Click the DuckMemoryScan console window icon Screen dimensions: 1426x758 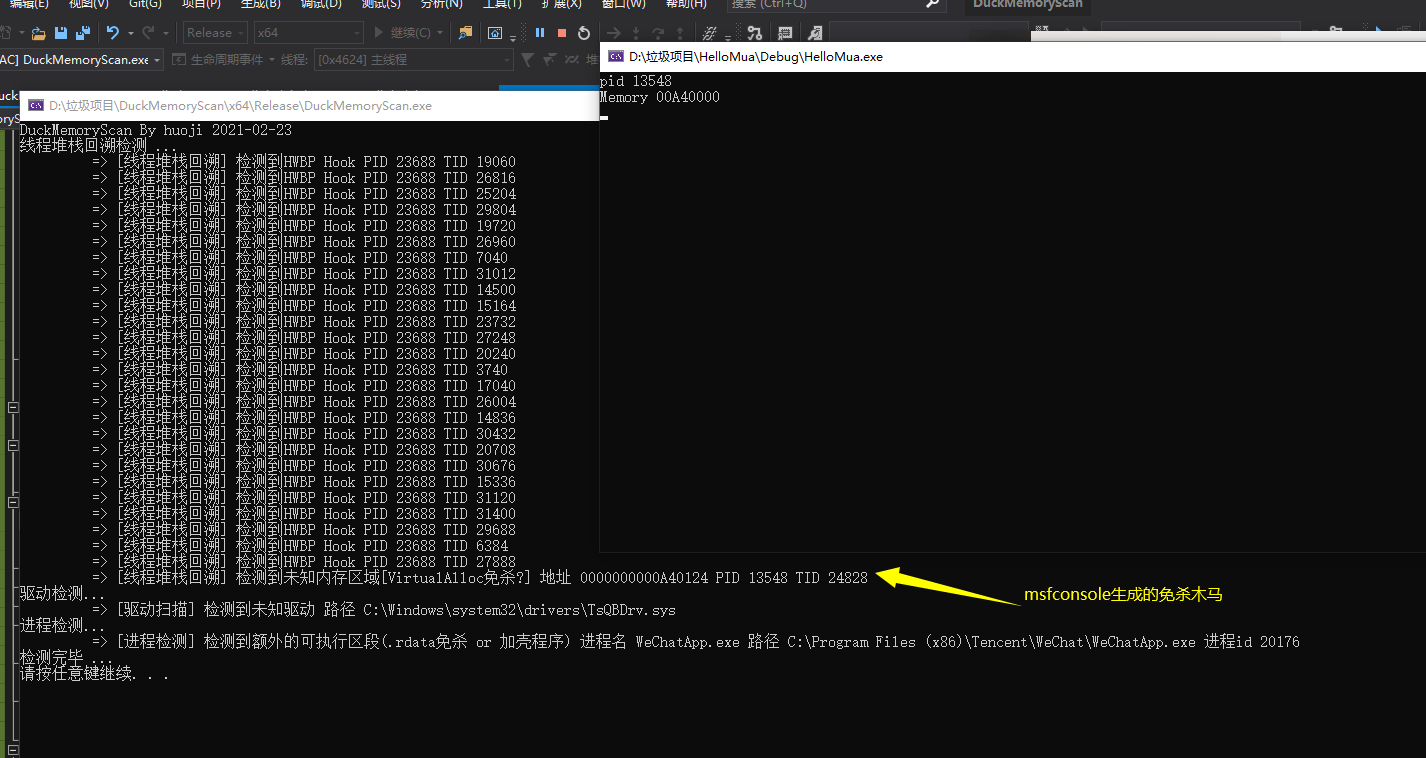tap(36, 106)
